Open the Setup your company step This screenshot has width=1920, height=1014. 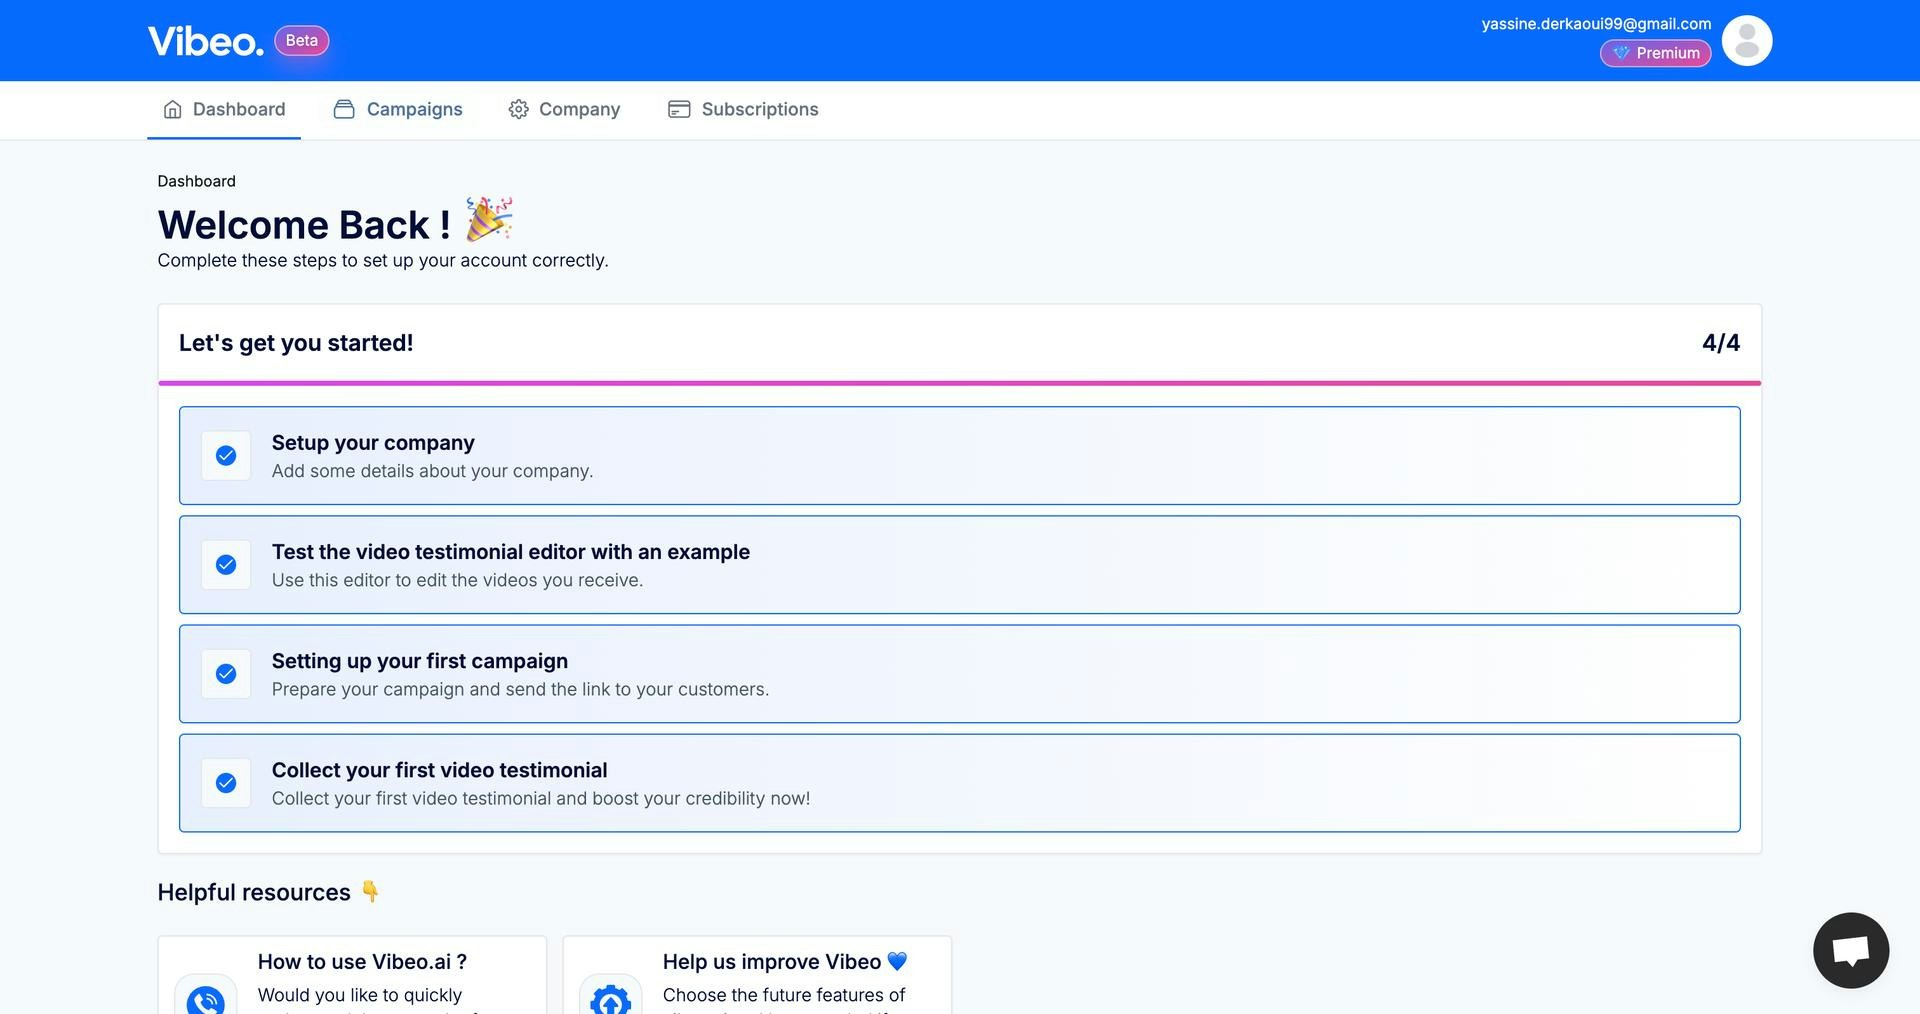pyautogui.click(x=960, y=456)
